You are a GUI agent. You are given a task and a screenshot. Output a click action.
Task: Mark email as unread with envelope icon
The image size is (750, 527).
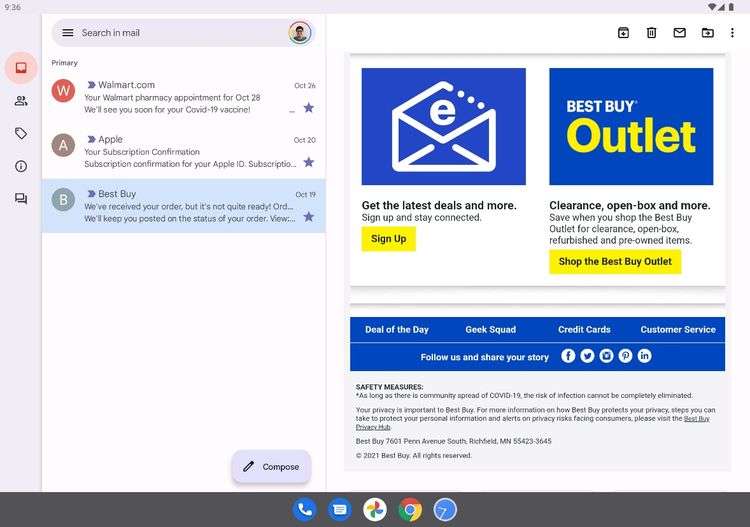coord(680,33)
